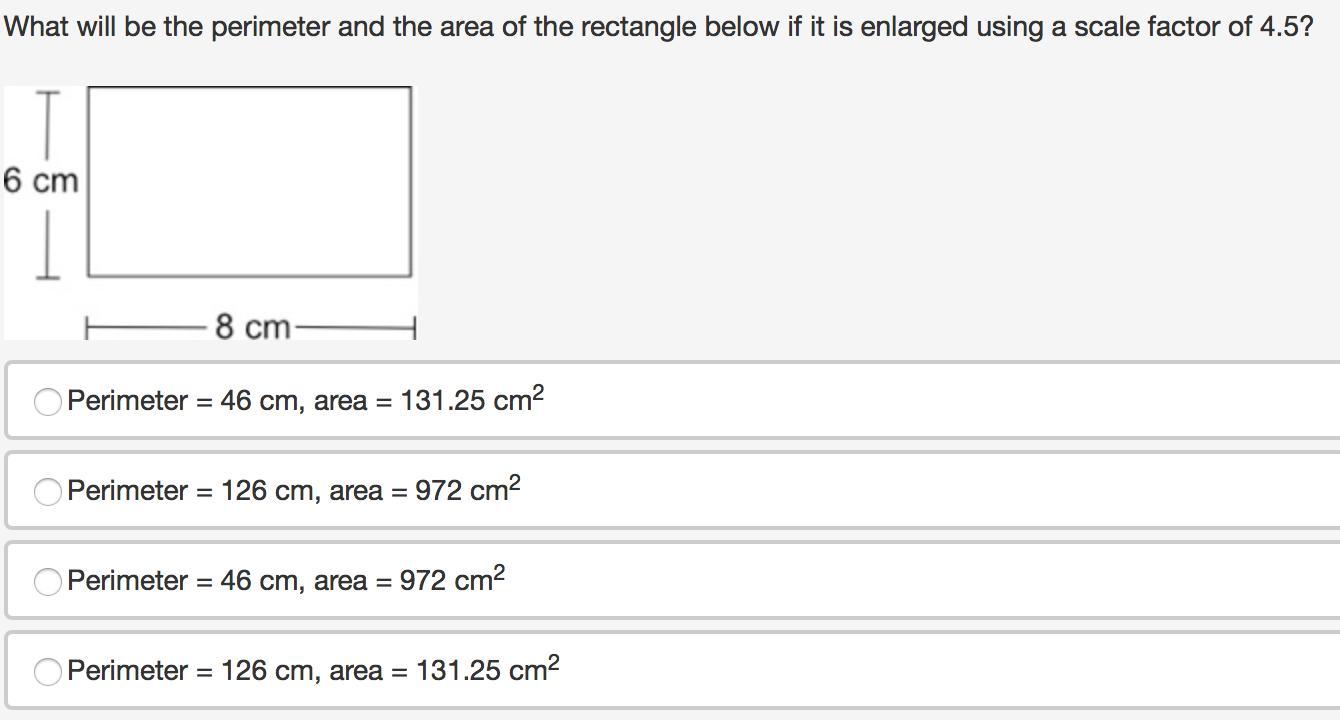Choose radio for Perimeter 126 cm, area 972 cm²
The image size is (1340, 720).
[47, 492]
